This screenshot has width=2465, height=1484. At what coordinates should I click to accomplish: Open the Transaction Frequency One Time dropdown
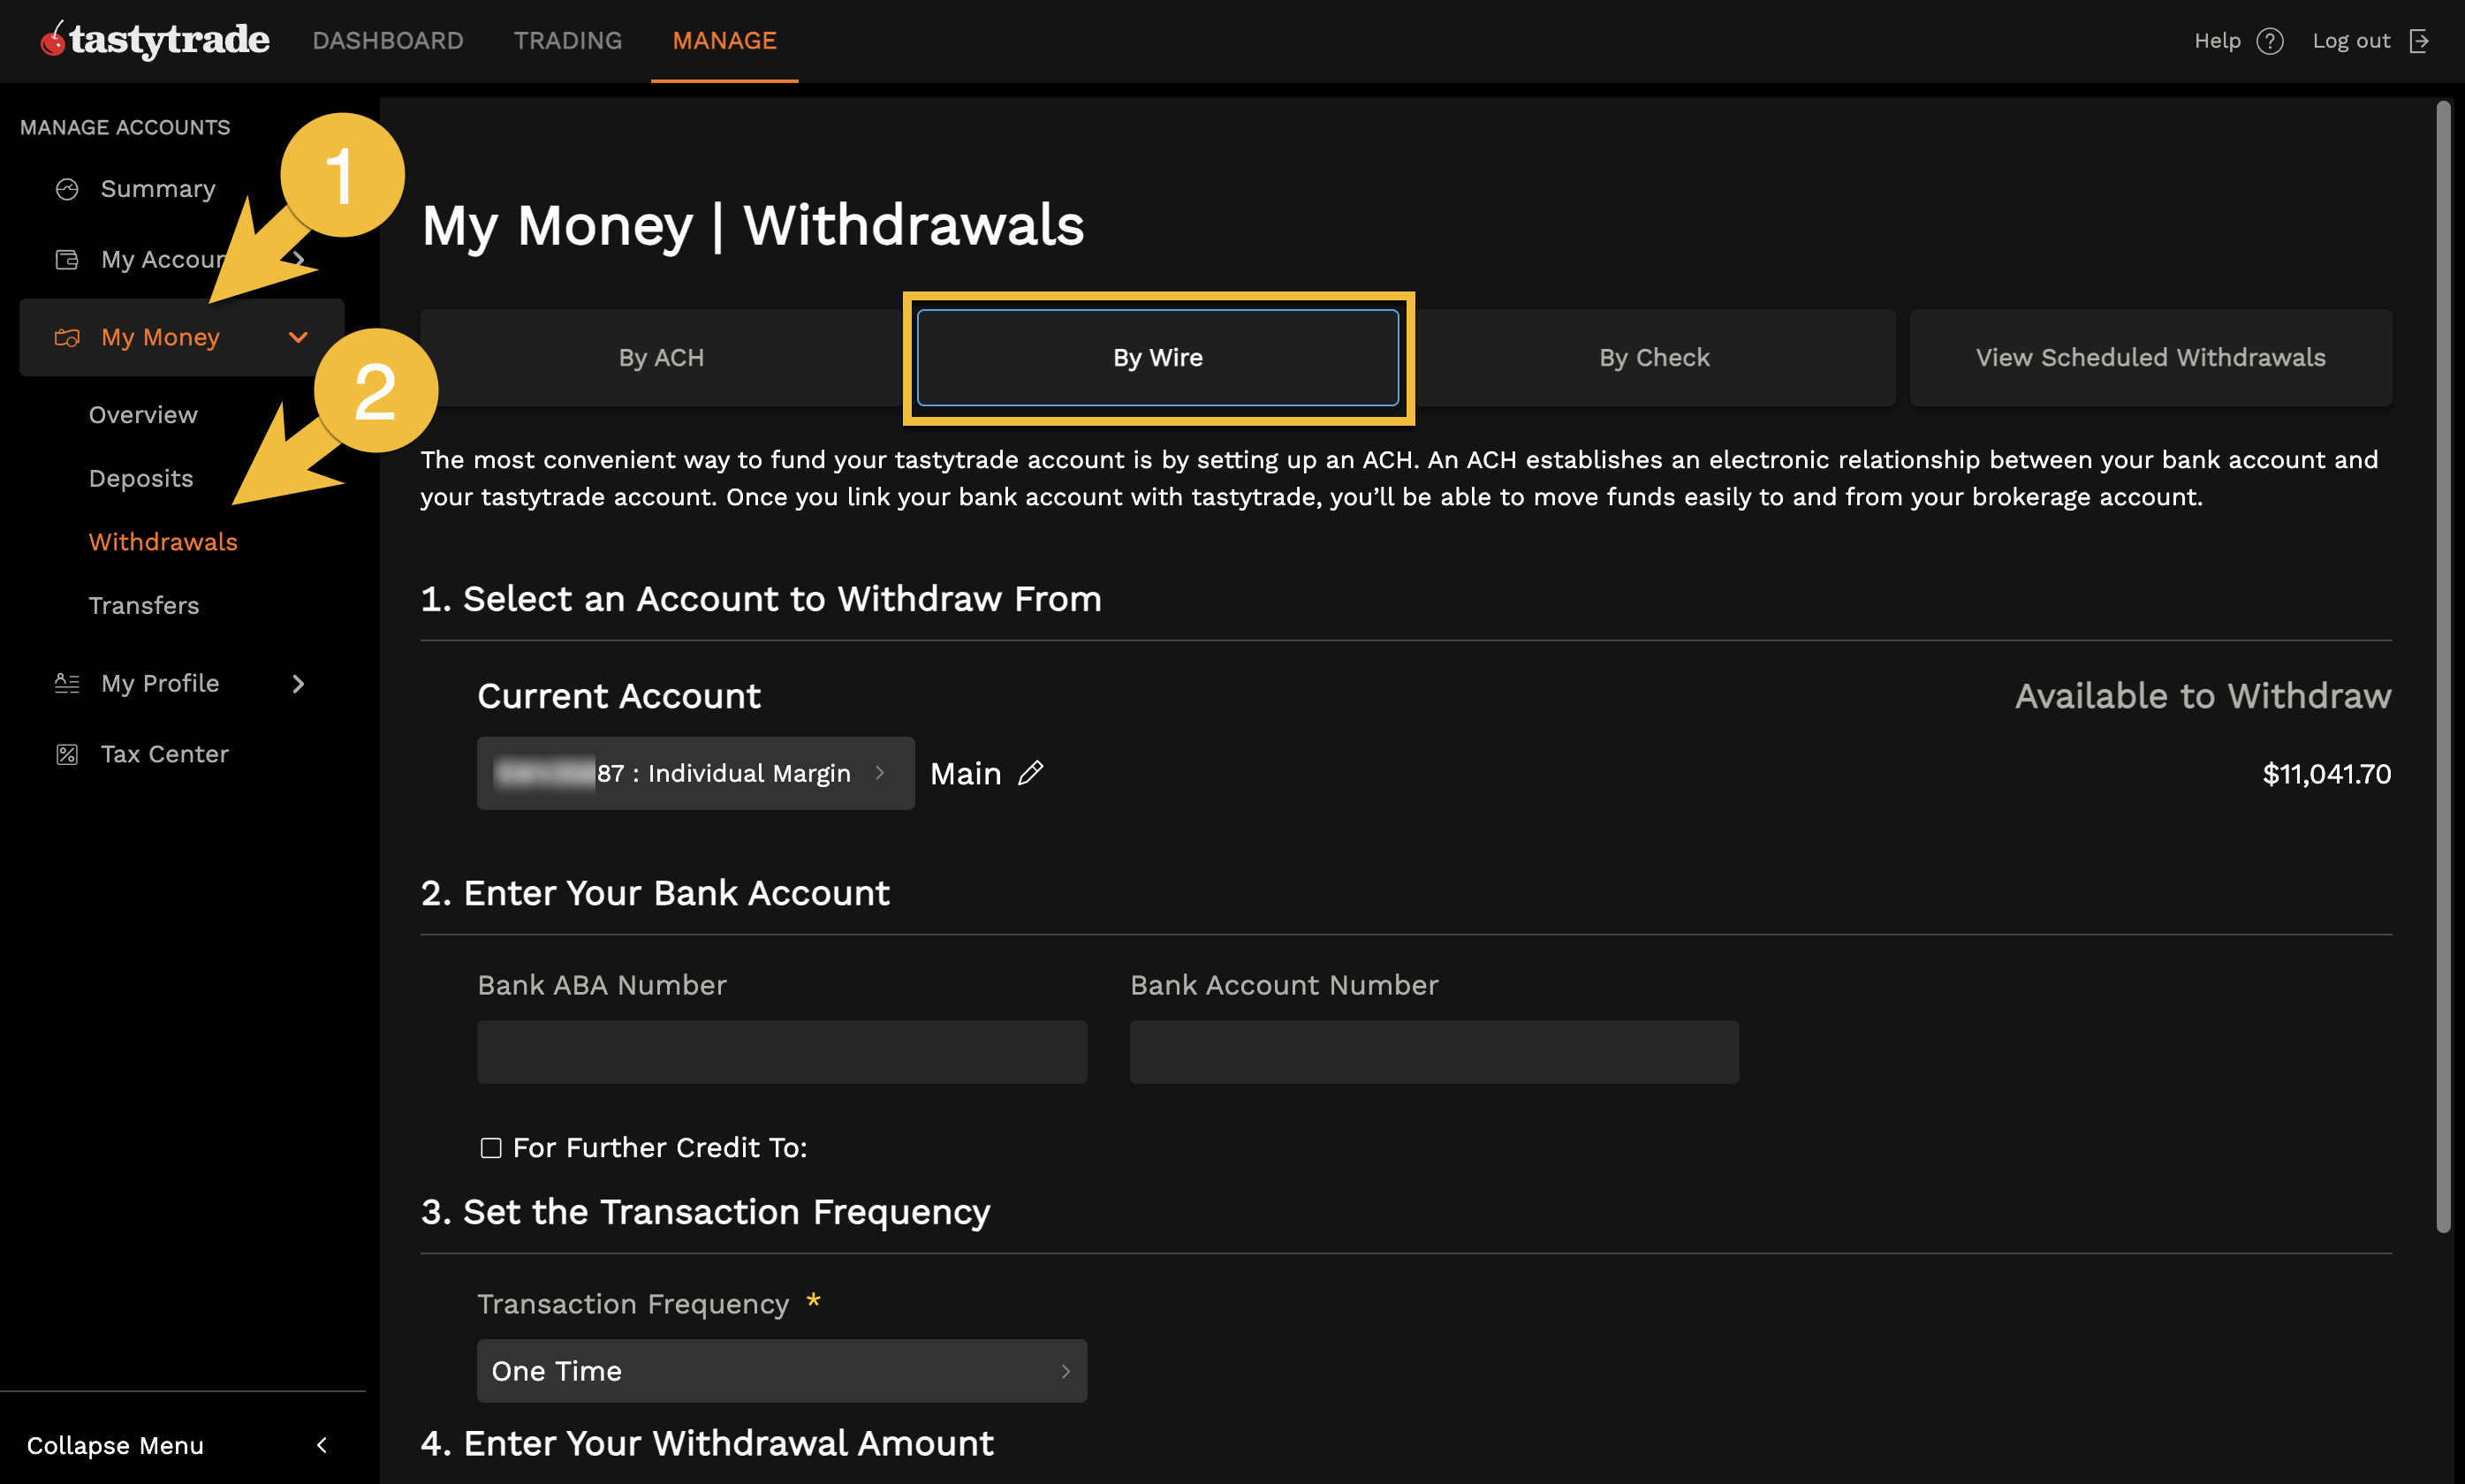tap(781, 1370)
